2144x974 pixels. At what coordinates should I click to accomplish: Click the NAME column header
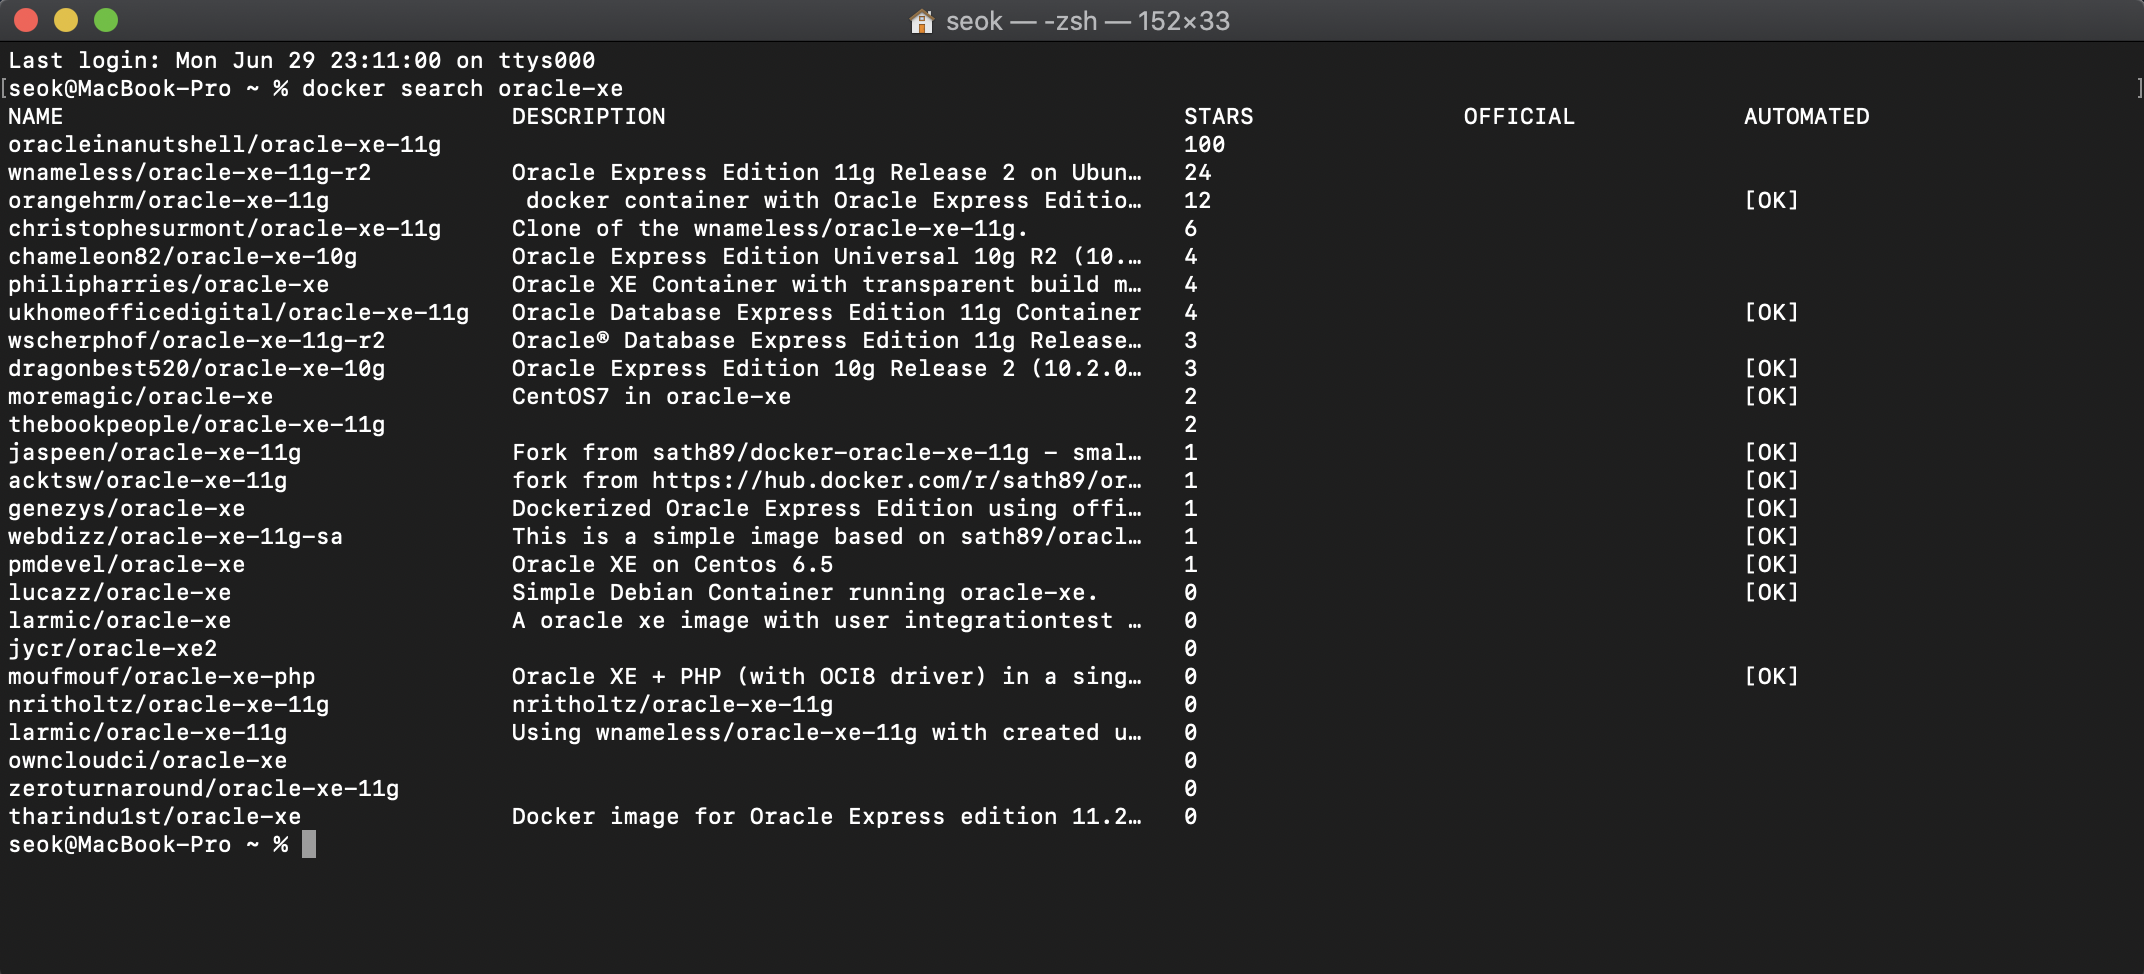36,117
